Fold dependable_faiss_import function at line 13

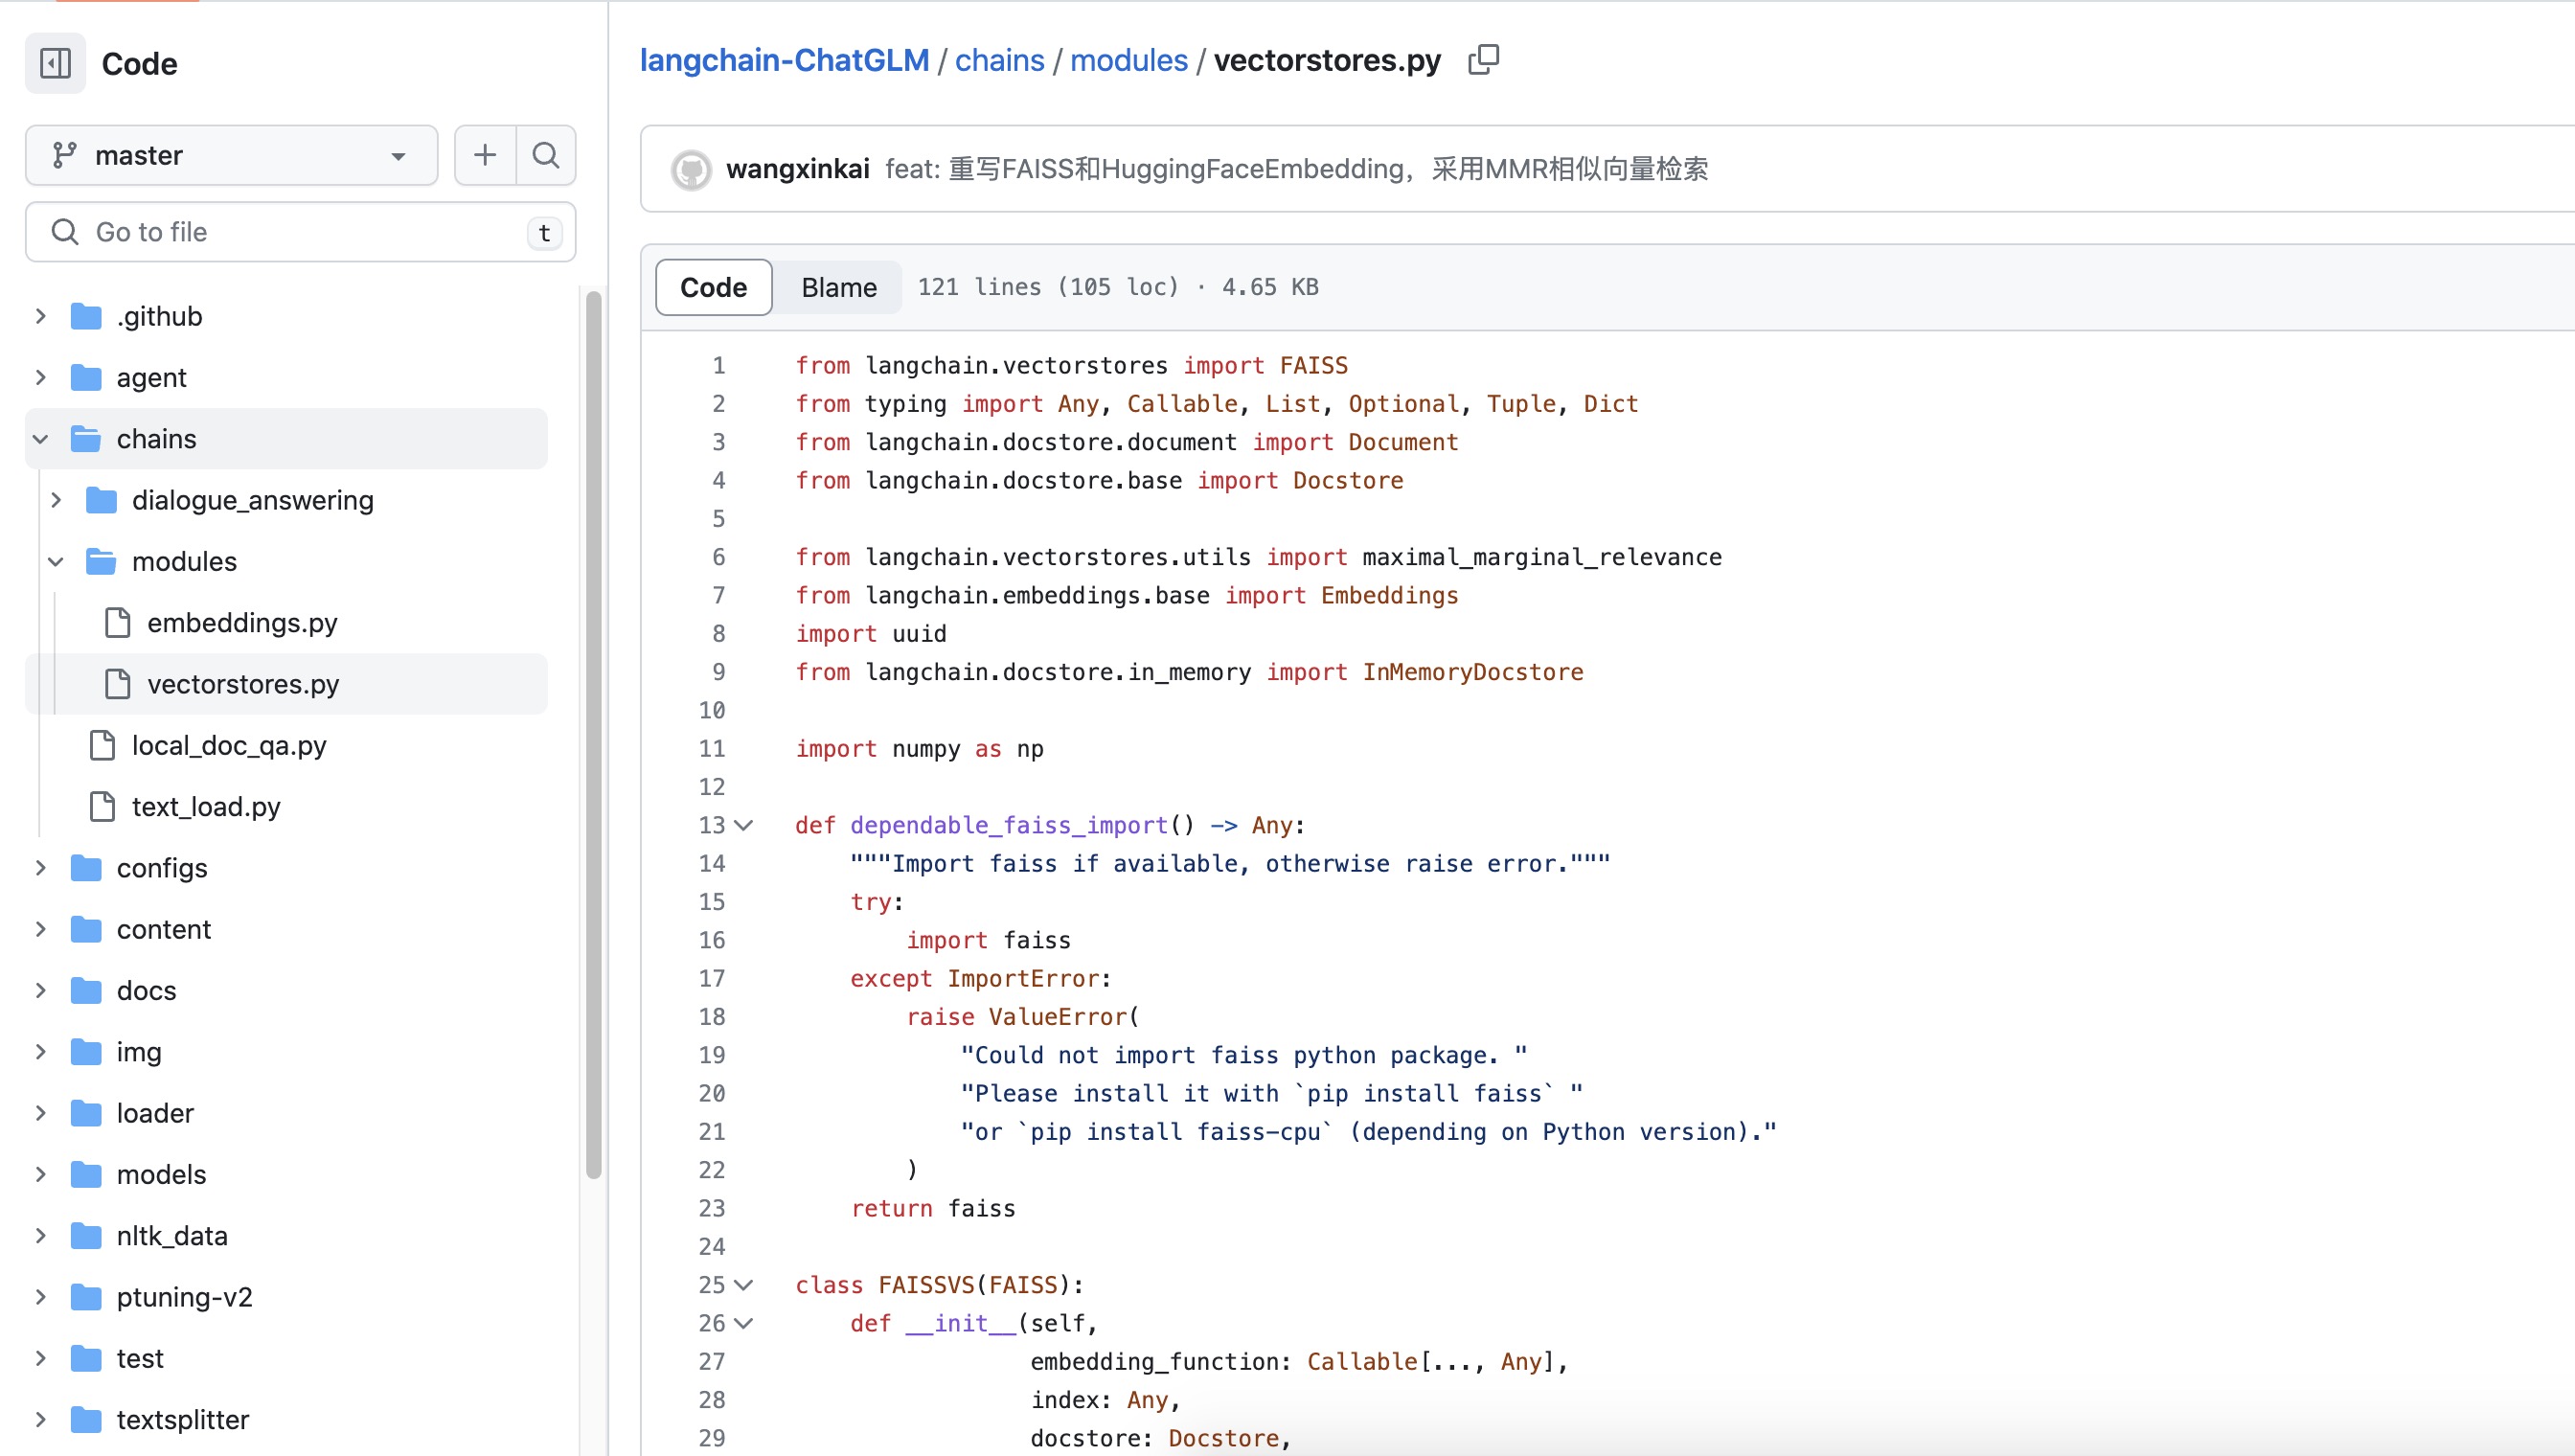744,825
